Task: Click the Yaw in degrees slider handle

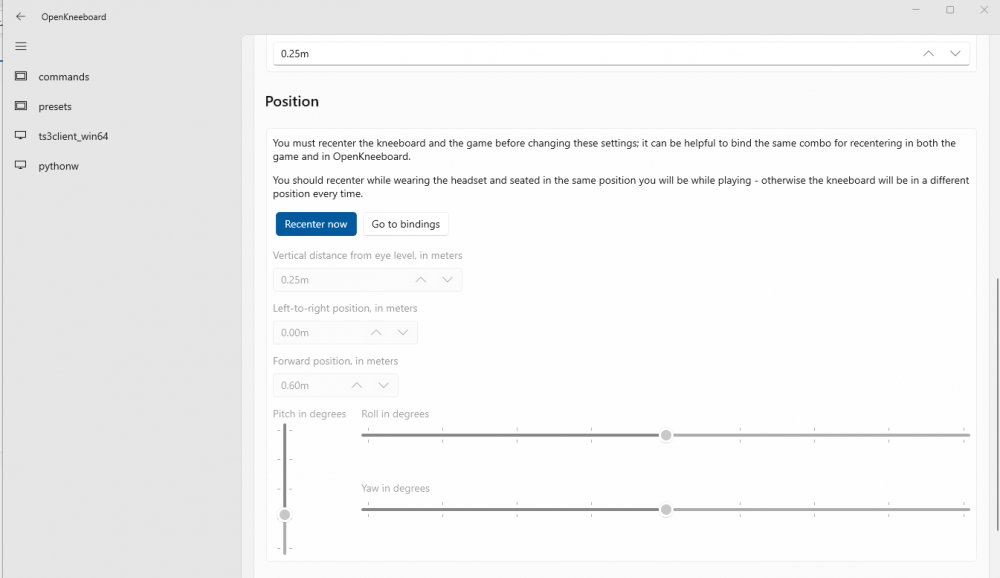Action: pyautogui.click(x=666, y=510)
